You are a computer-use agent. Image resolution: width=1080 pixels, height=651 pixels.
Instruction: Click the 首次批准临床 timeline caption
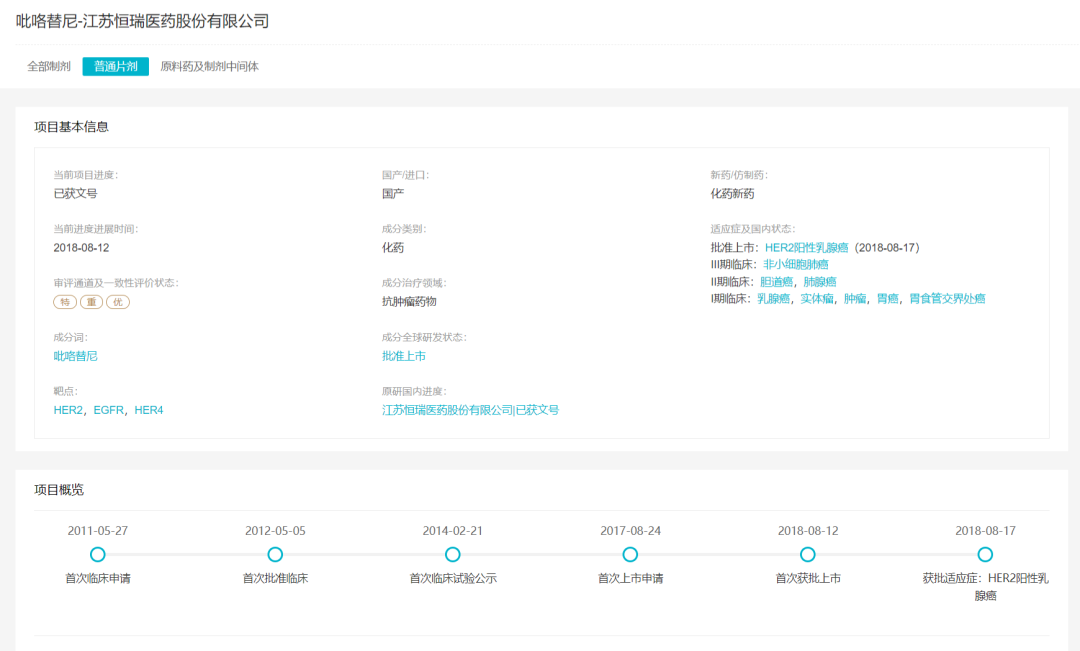click(x=276, y=579)
